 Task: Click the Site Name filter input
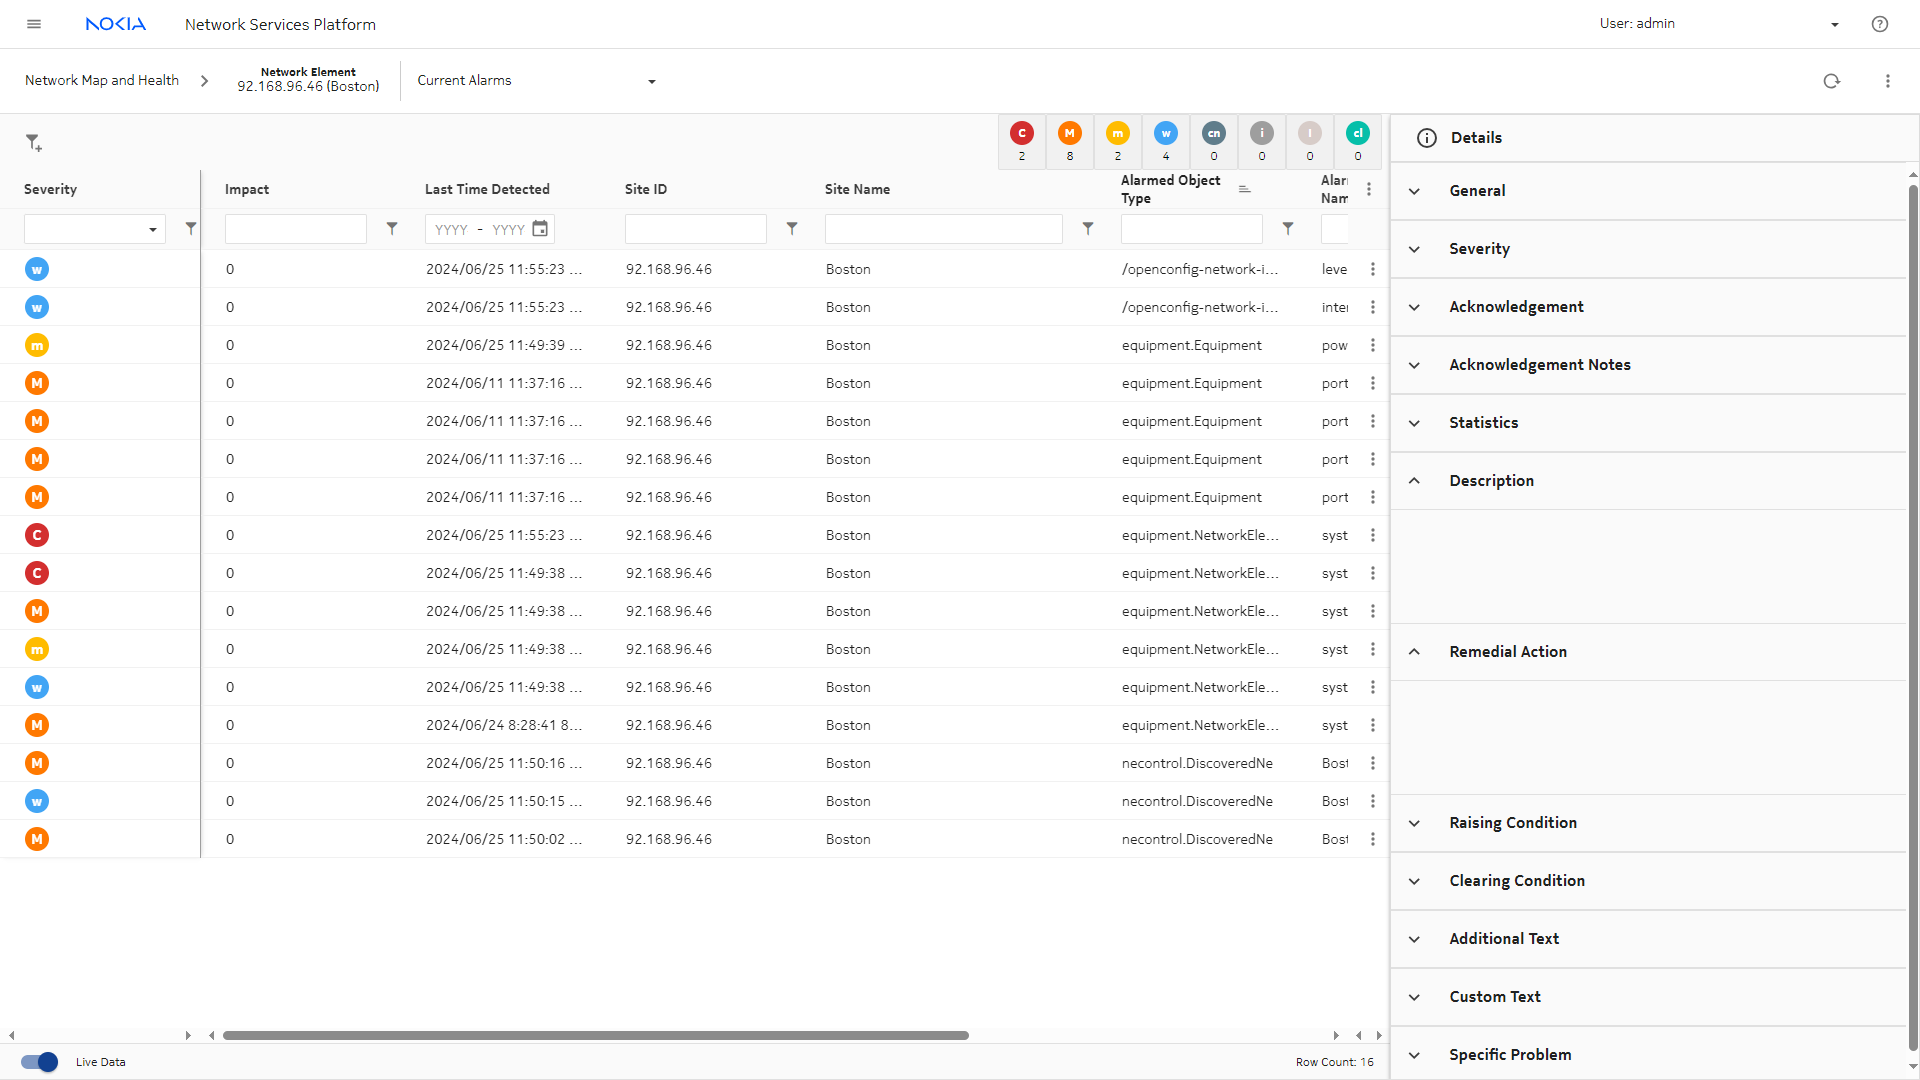[943, 229]
